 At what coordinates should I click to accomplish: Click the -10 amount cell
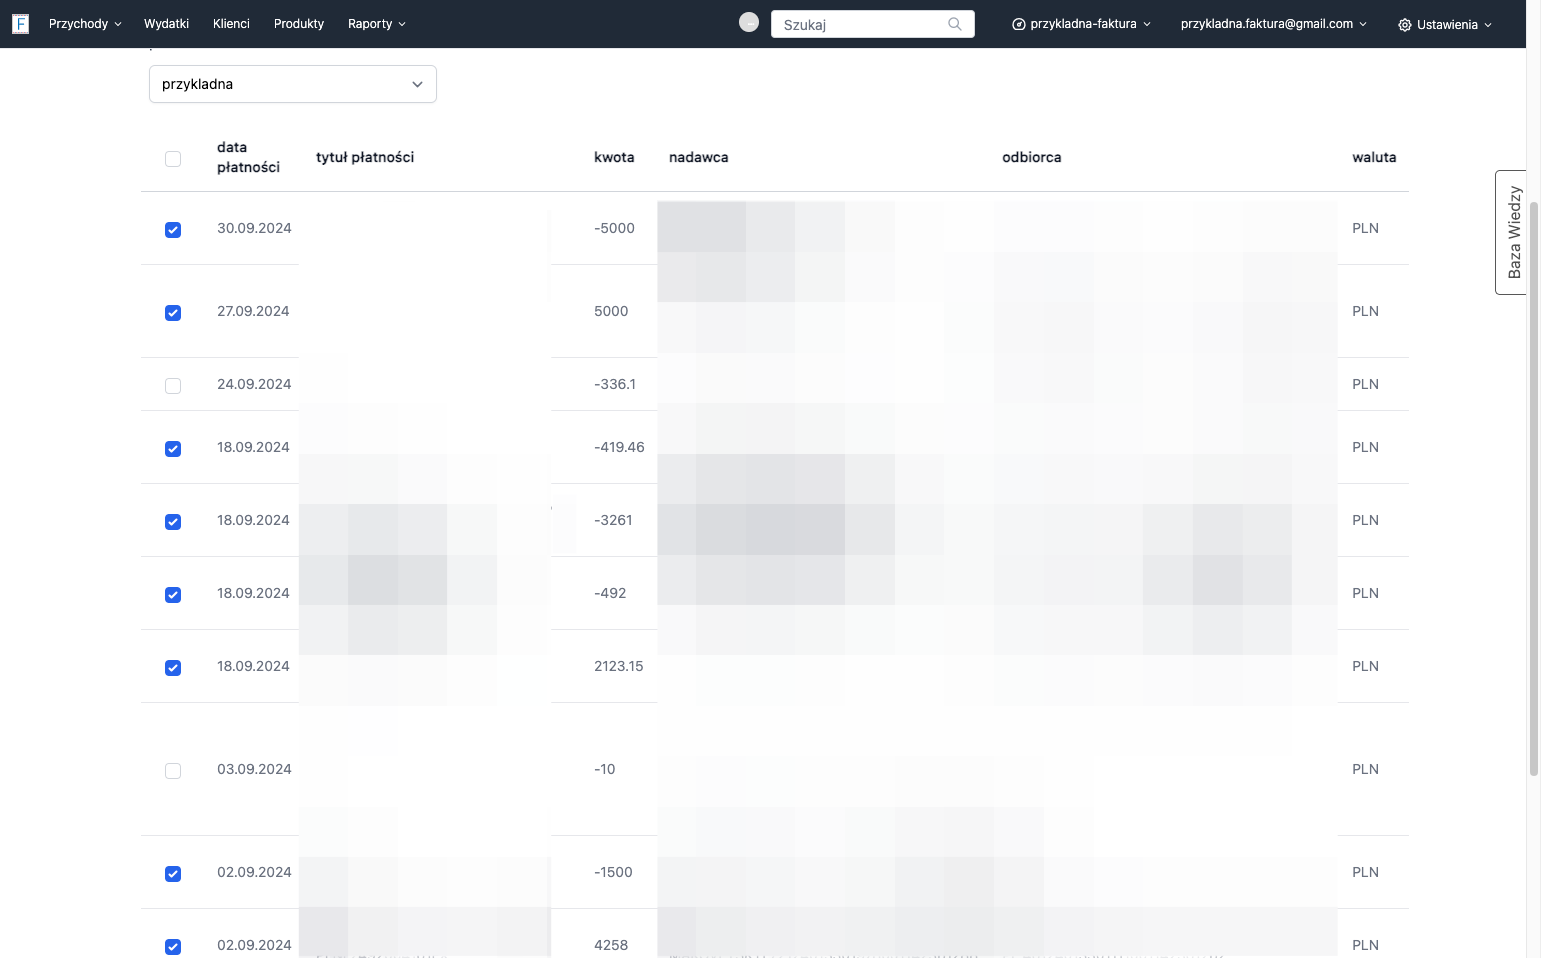pos(605,769)
